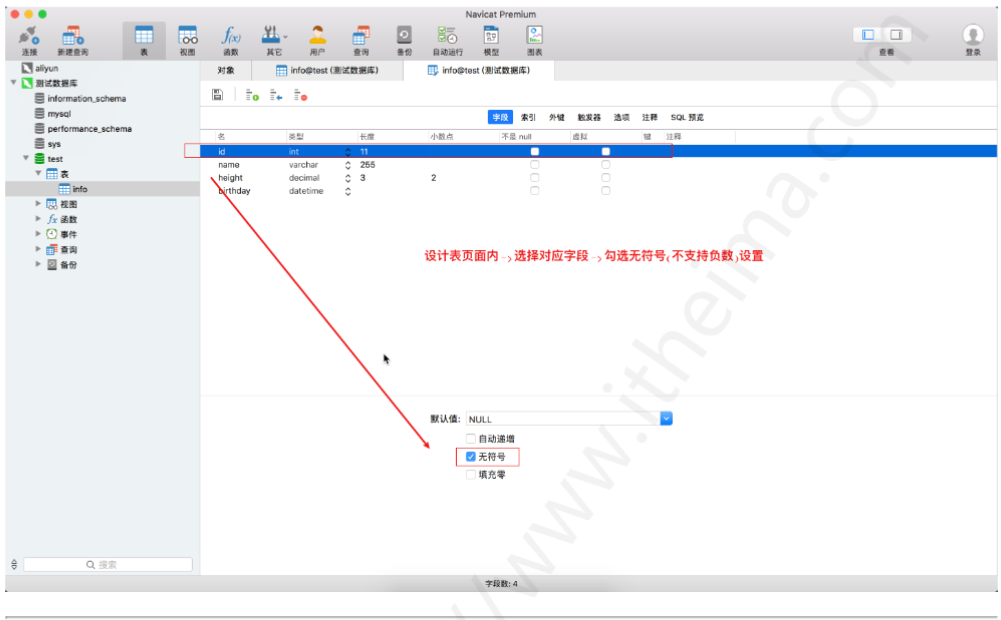Click the Insert Field icon
The height and width of the screenshot is (620, 1001).
pos(276,95)
